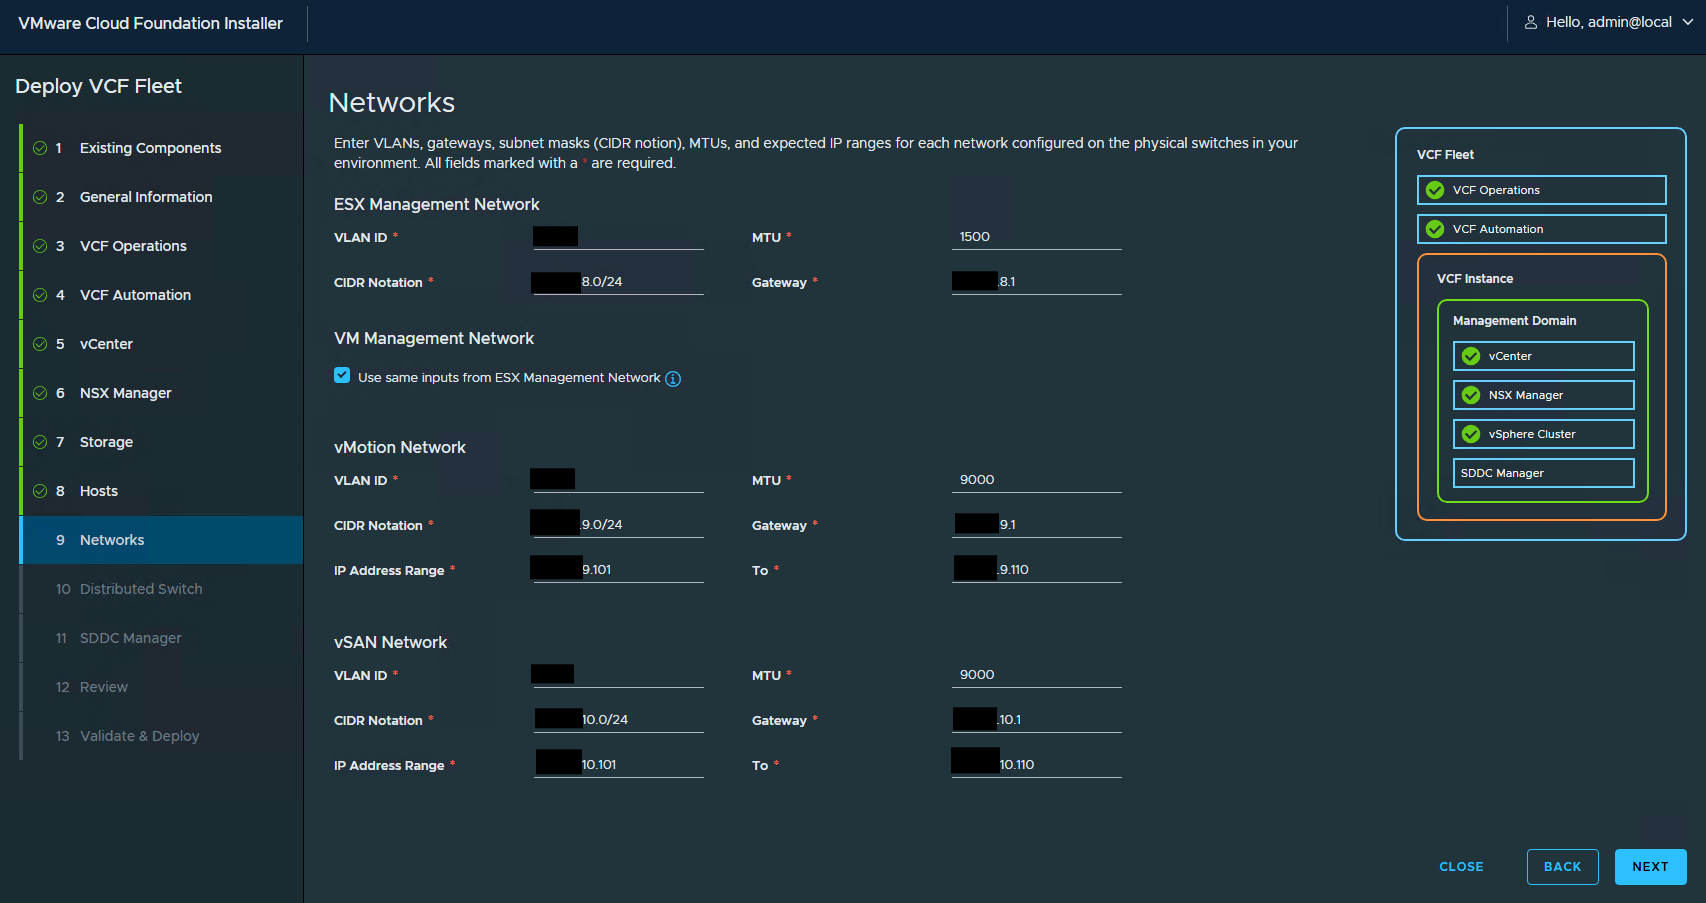The height and width of the screenshot is (903, 1706).
Task: Click the ESX Management CIDR Notation field
Action: coord(619,282)
